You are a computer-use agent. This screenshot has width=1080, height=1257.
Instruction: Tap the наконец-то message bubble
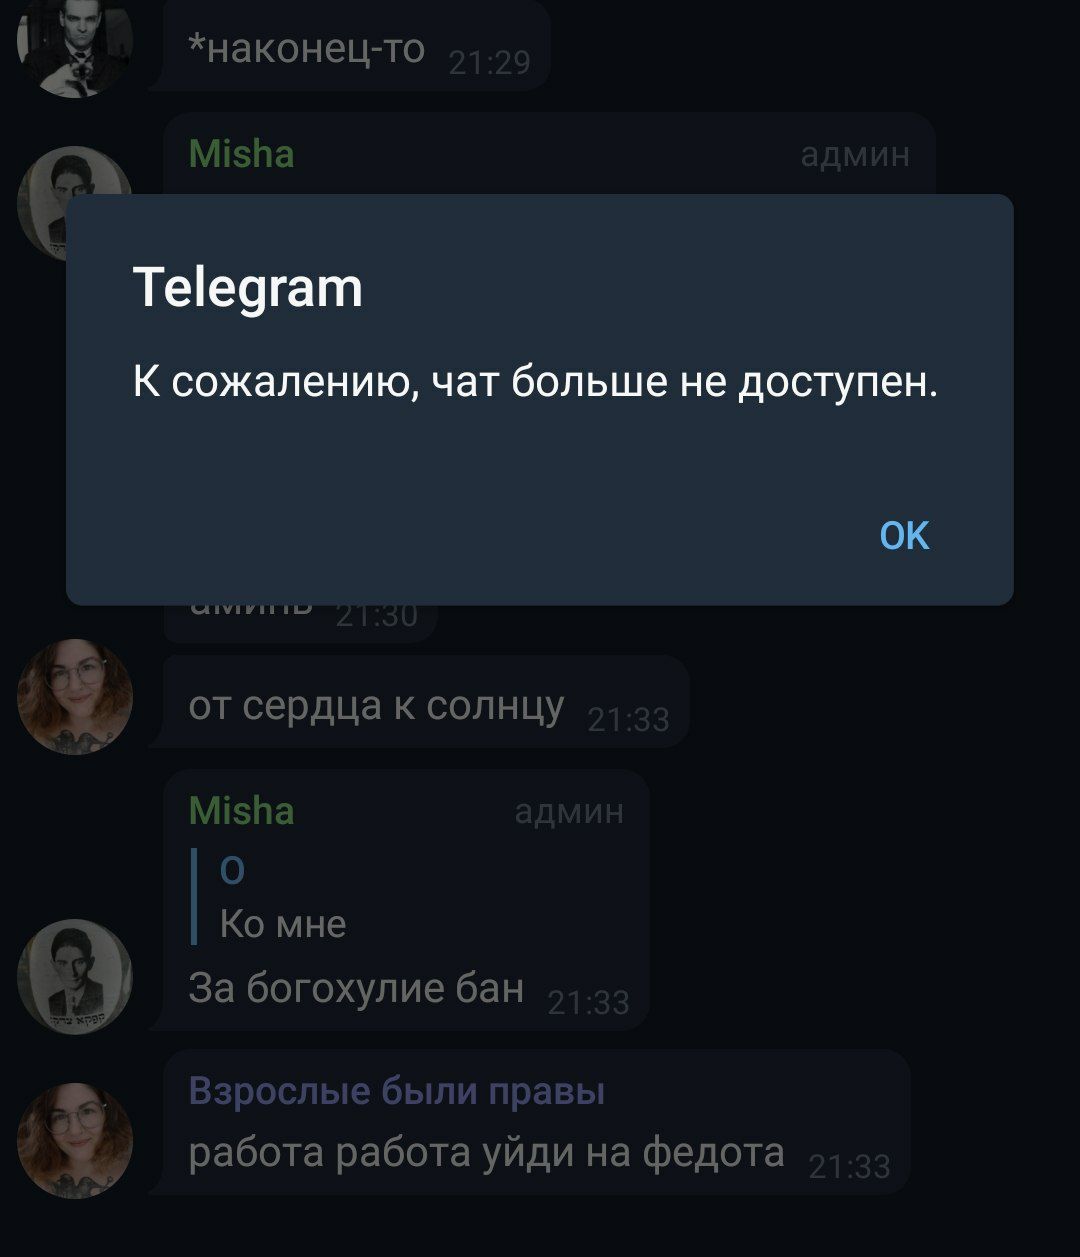click(356, 46)
